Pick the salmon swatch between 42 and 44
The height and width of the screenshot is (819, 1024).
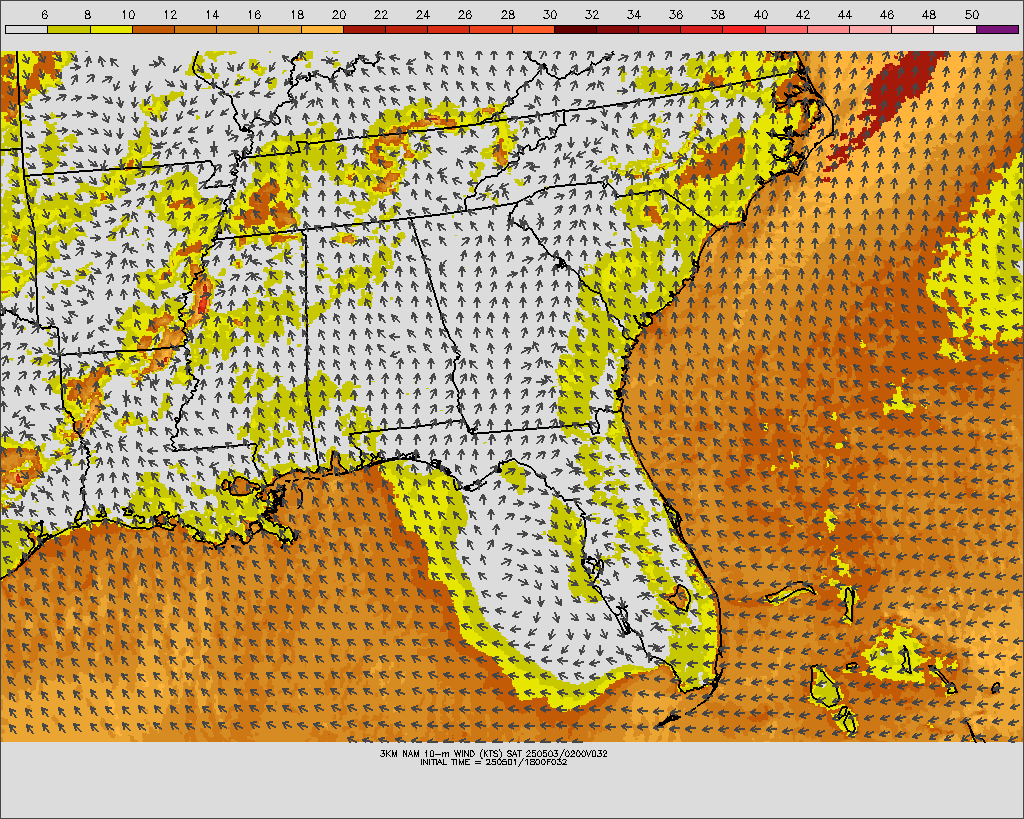click(x=829, y=29)
